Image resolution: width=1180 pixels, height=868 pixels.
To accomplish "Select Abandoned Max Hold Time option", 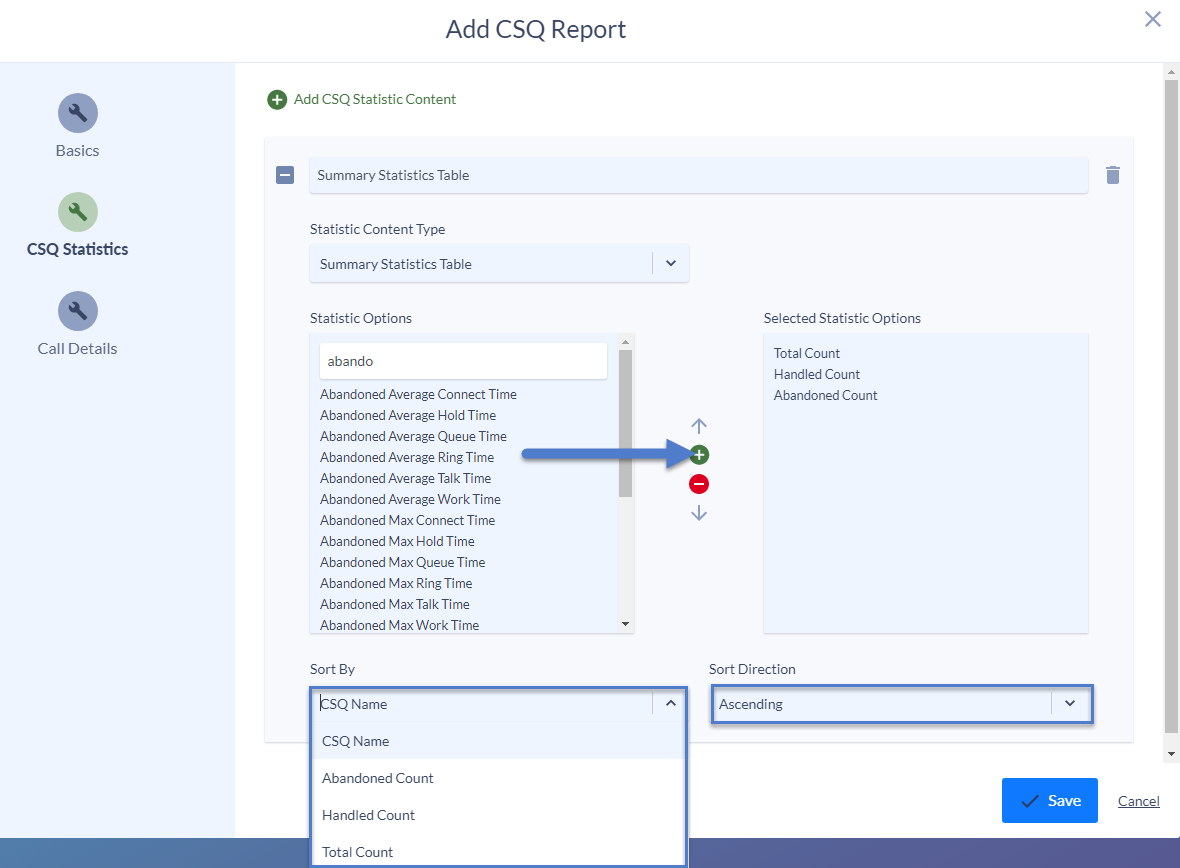I will tap(397, 541).
